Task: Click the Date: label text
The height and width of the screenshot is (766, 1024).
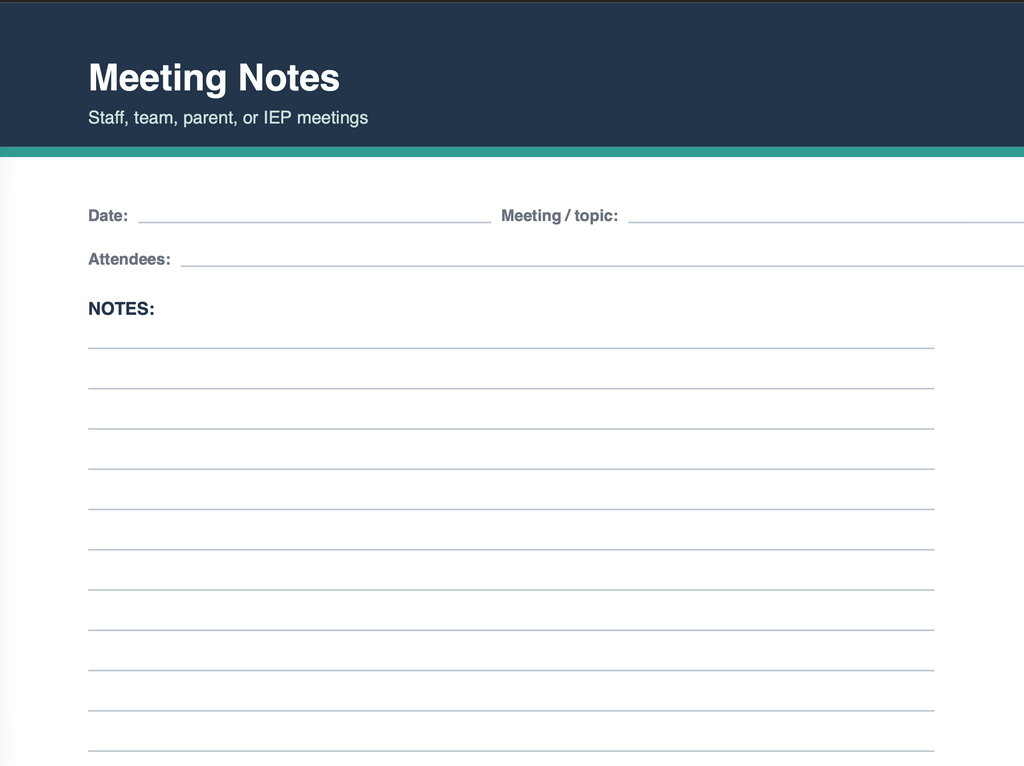Action: tap(108, 215)
